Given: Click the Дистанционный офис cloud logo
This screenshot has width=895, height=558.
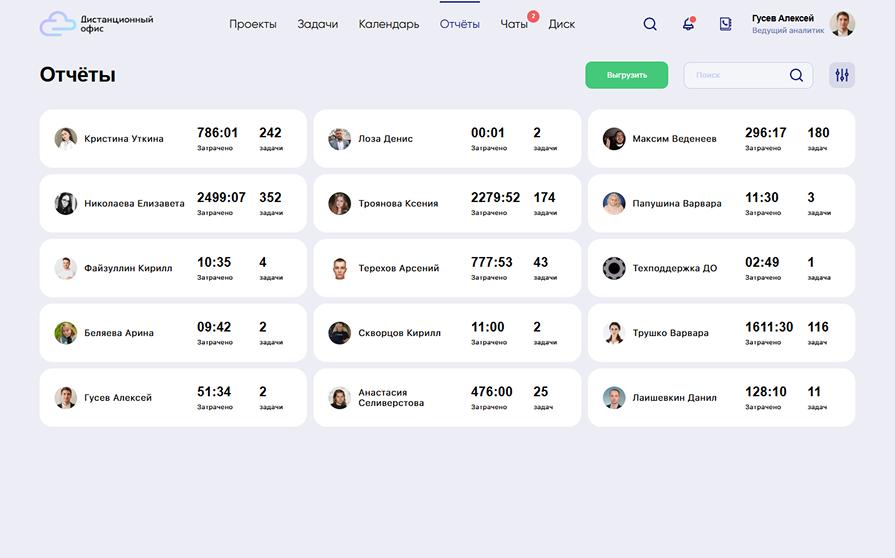Looking at the screenshot, I should click(x=56, y=24).
